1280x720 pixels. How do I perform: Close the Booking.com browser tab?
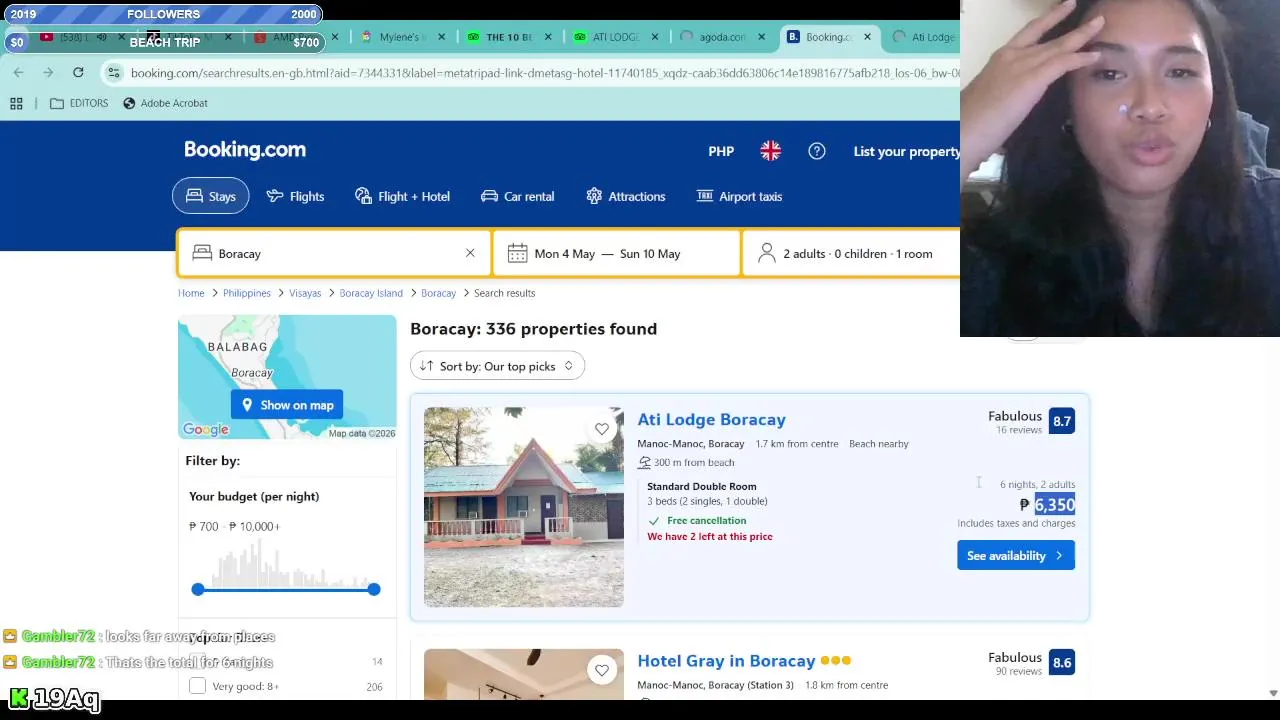click(x=867, y=37)
